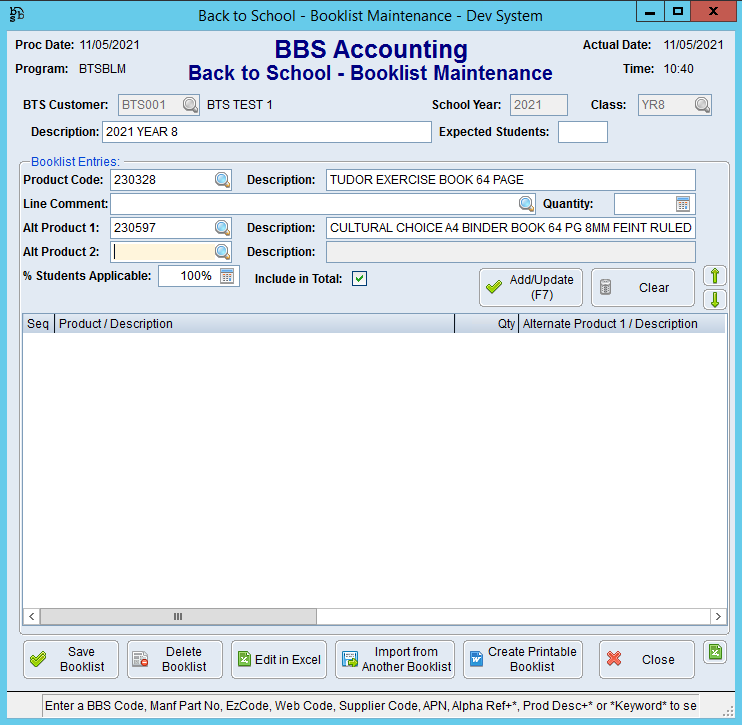Viewport: 742px width, 725px height.
Task: Click Import from Another Booklist
Action: point(395,660)
